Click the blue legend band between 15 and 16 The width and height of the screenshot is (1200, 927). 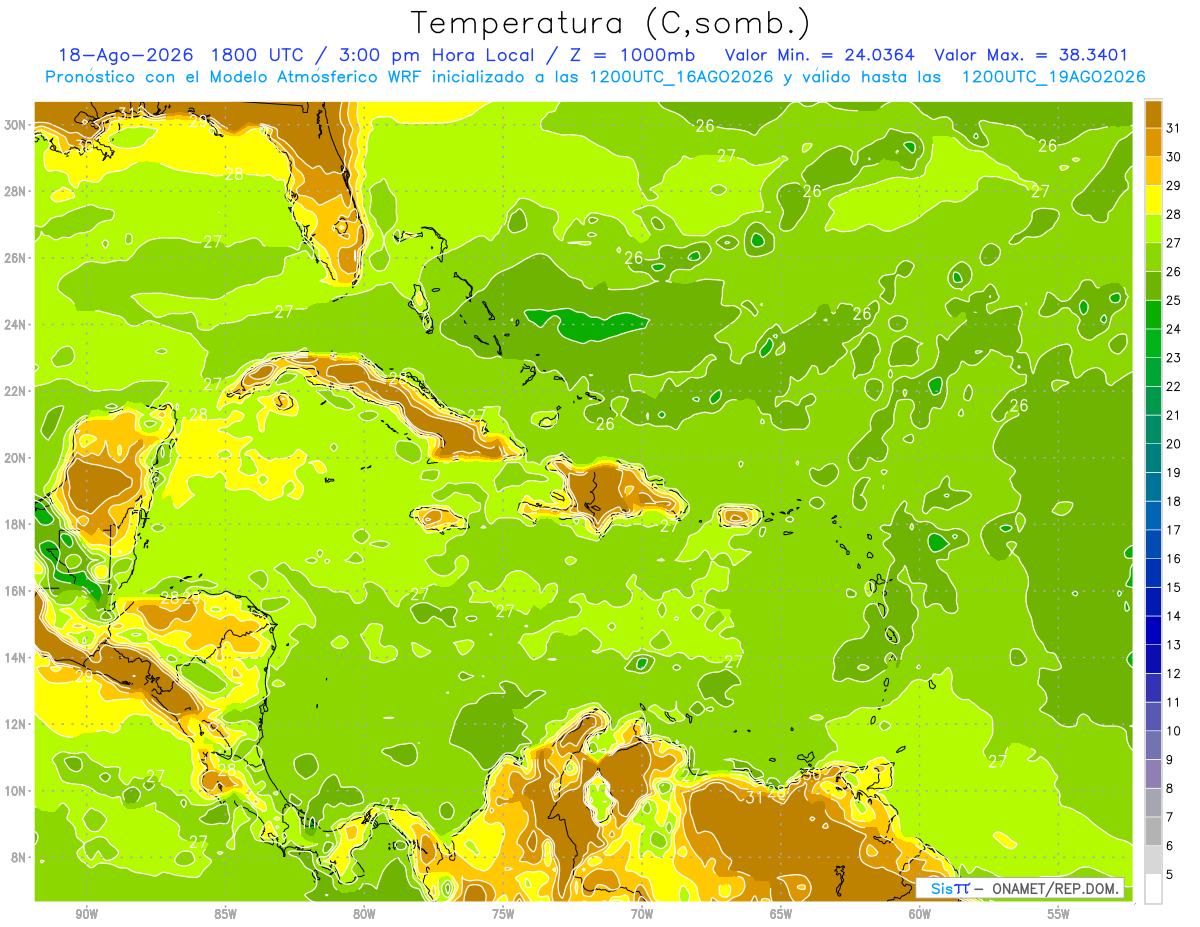coord(1153,572)
